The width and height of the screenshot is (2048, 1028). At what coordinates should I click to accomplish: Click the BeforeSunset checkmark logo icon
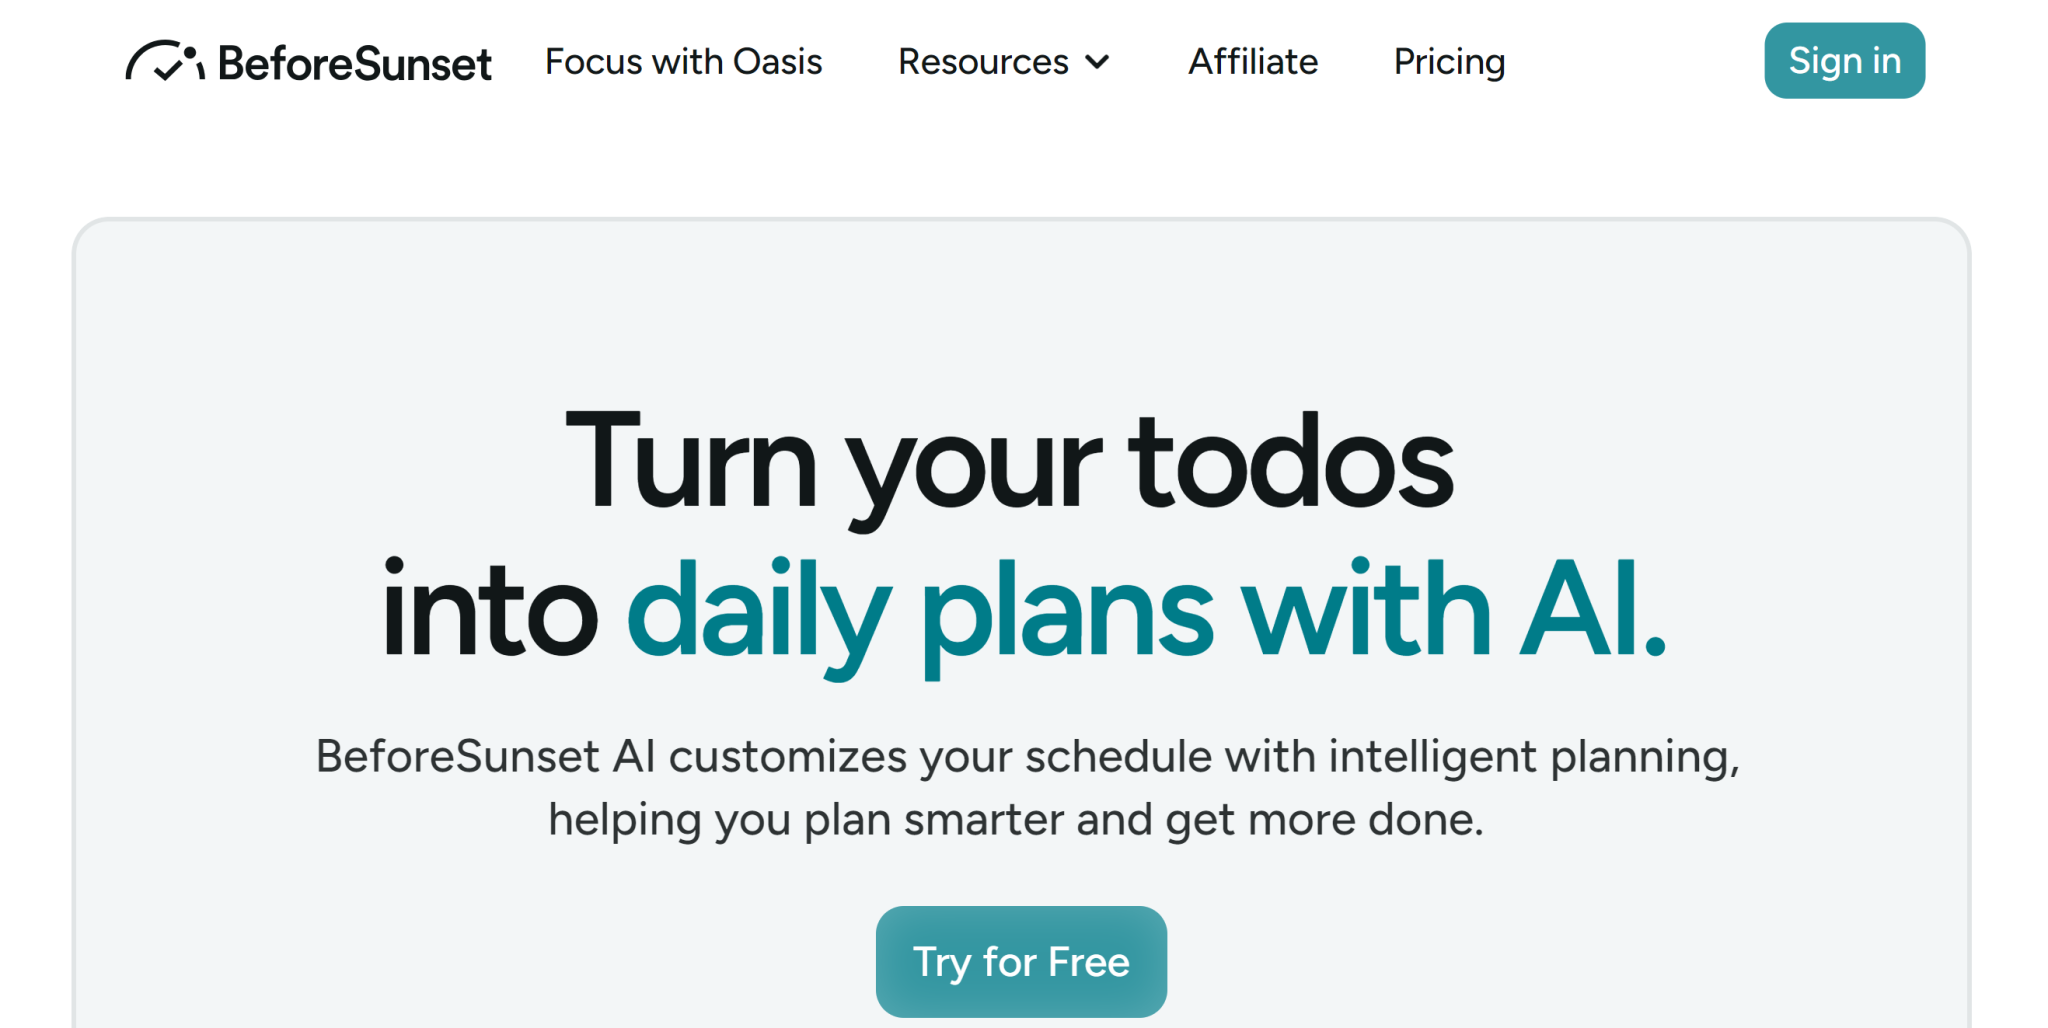click(x=165, y=62)
